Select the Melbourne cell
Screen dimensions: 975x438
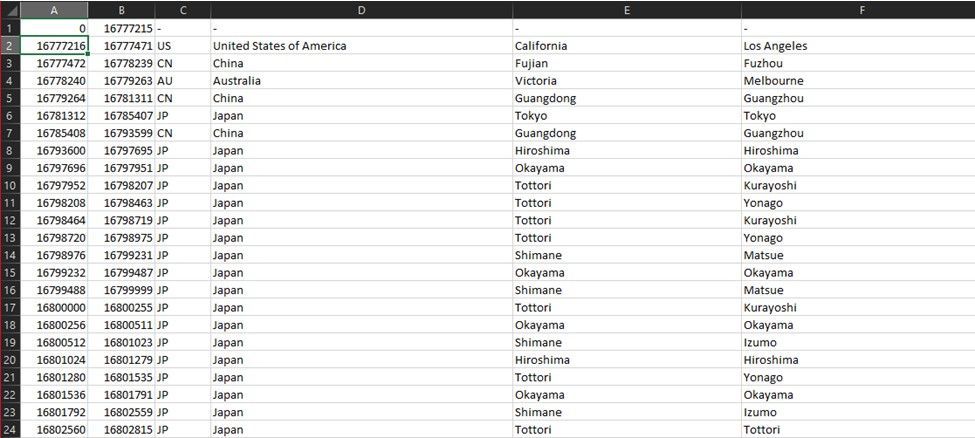858,80
